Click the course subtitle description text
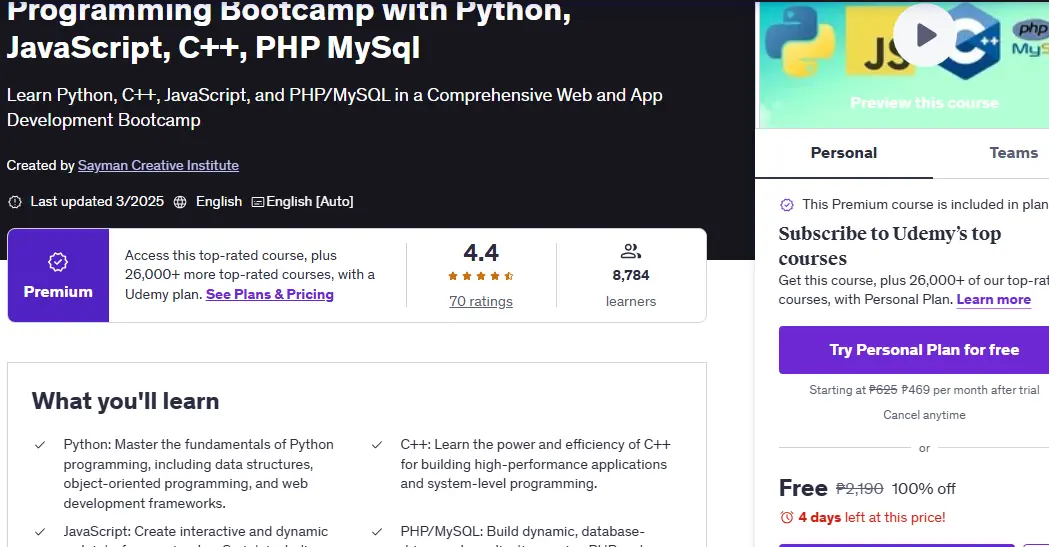 [x=335, y=108]
